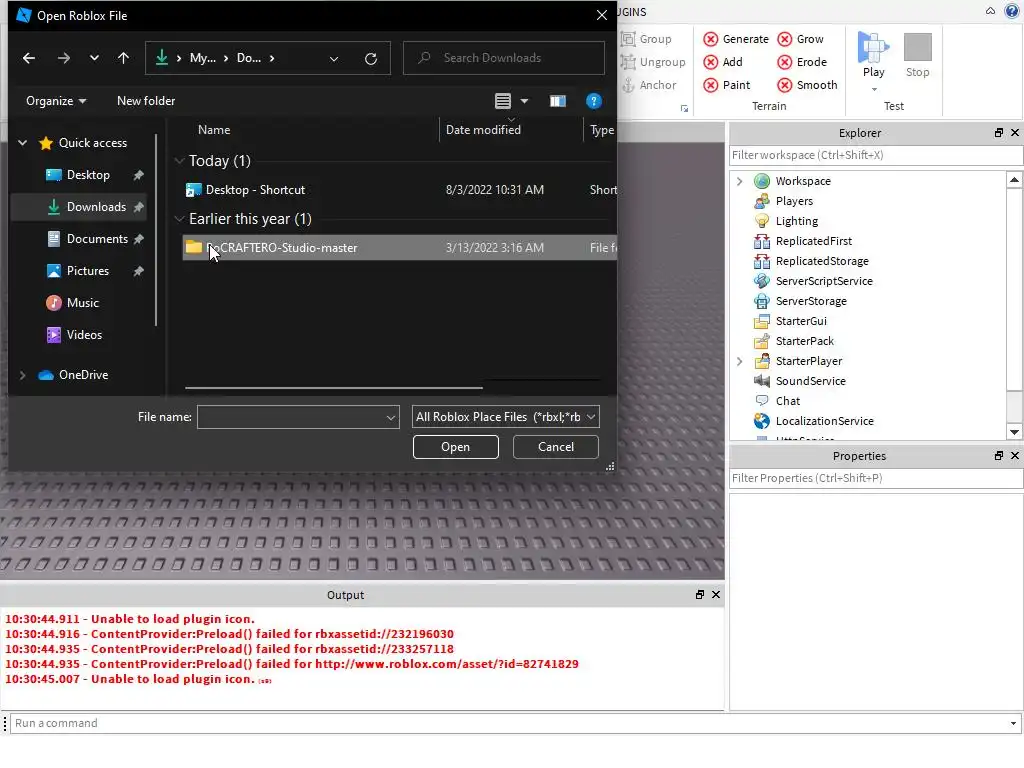Click the Search Downloads field

[x=504, y=58]
